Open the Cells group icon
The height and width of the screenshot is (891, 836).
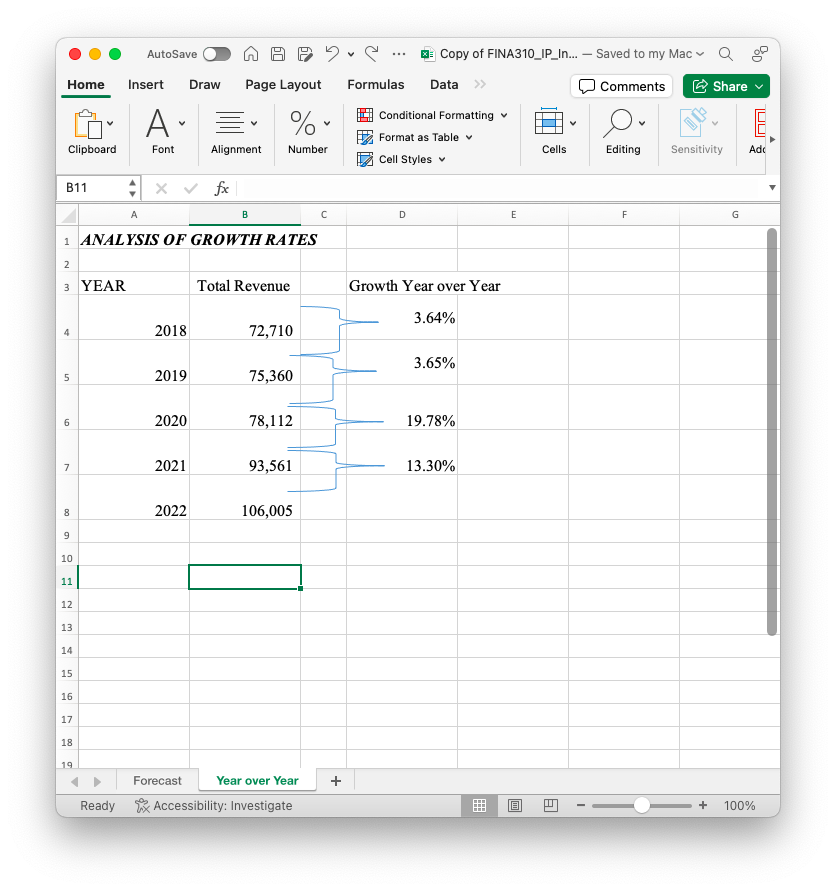pos(549,122)
